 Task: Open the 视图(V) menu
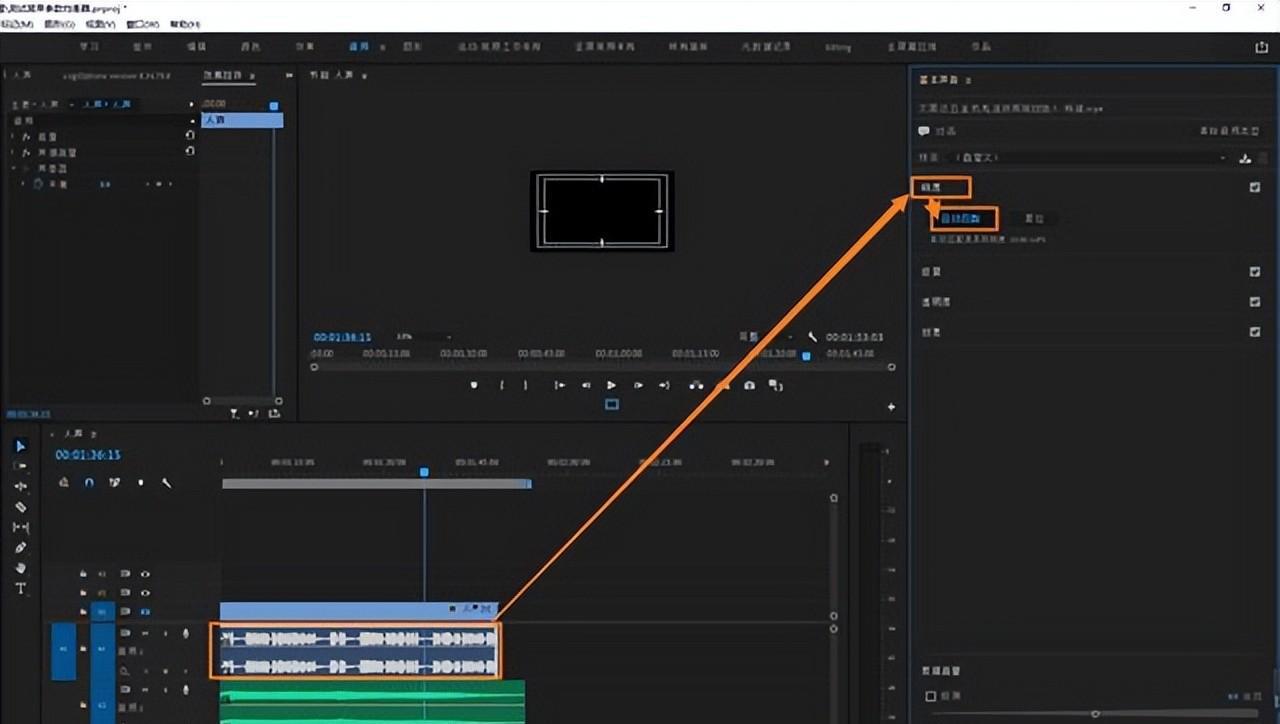[x=100, y=23]
